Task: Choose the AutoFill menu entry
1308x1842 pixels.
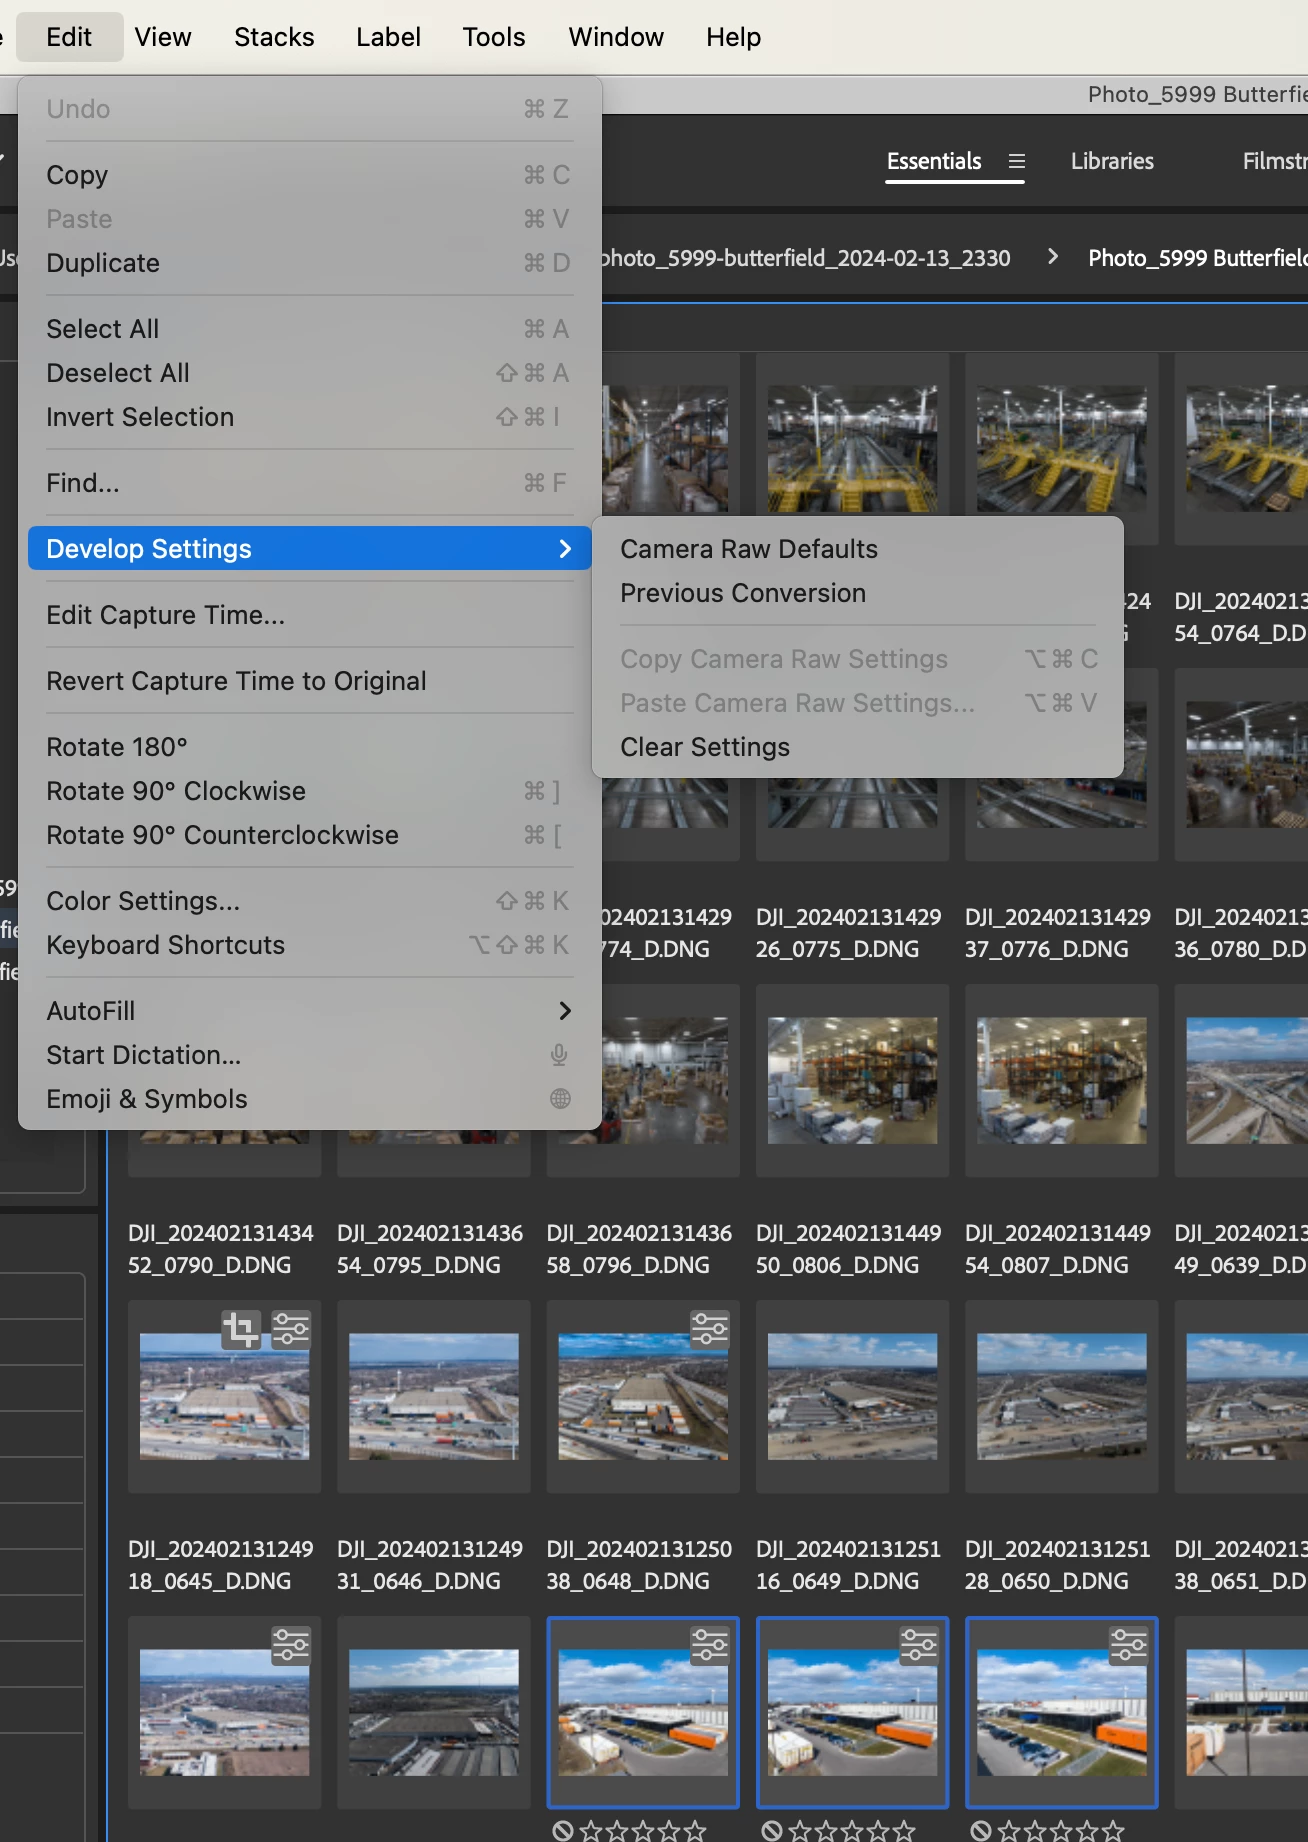Action: (309, 1011)
